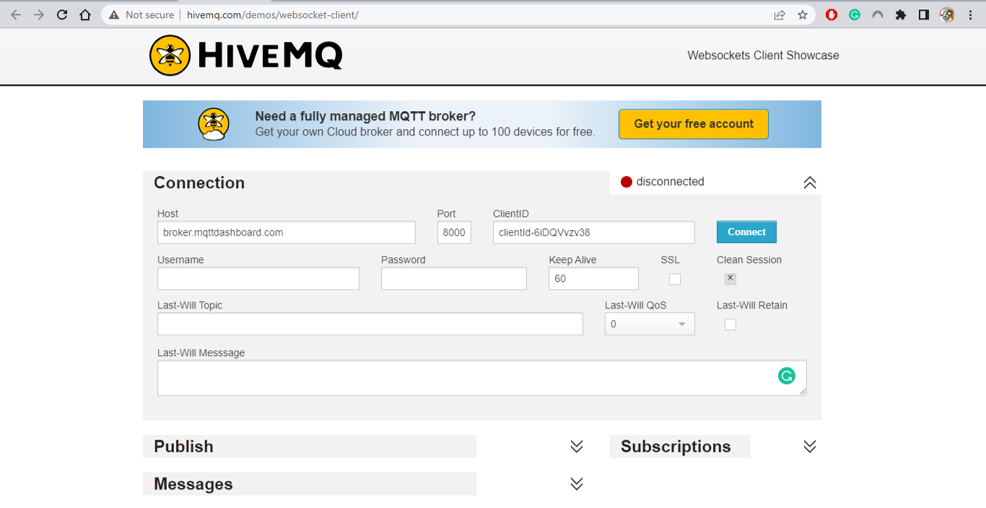Enable the SSL checkbox
Screen dimensions: 986x508
click(674, 279)
